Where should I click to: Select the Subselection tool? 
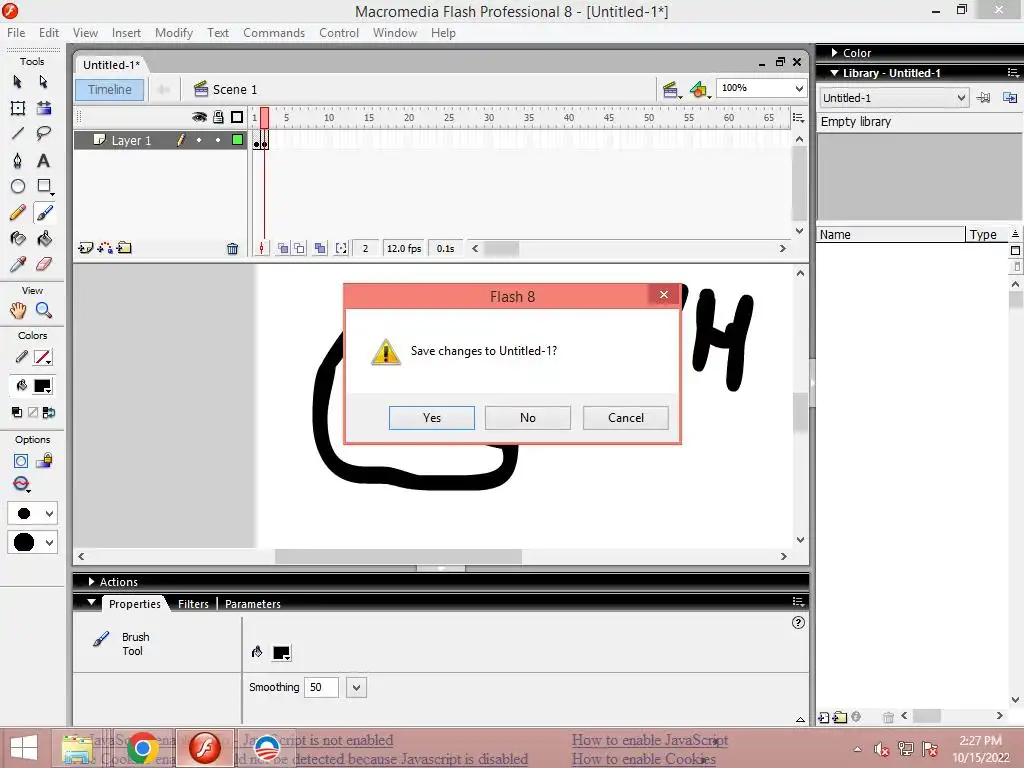(43, 82)
